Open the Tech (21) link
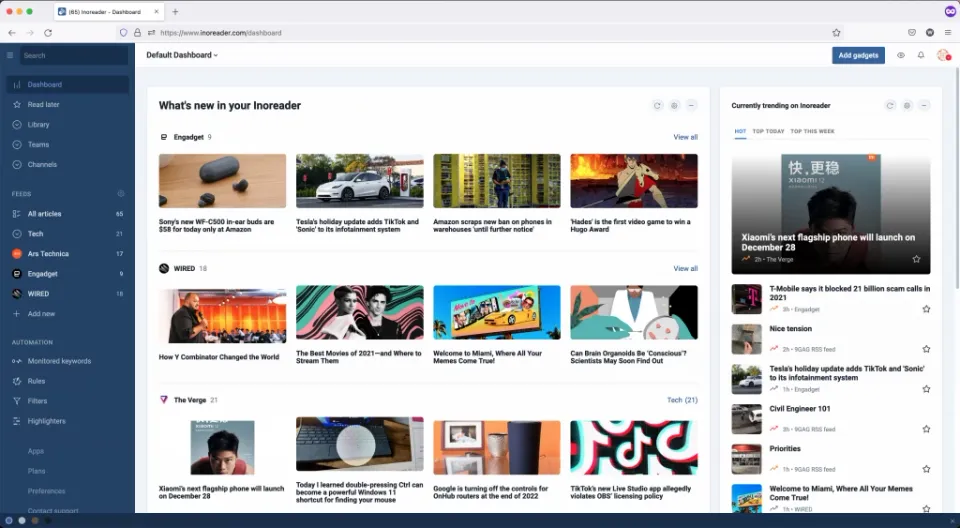The width and height of the screenshot is (960, 528). click(682, 400)
